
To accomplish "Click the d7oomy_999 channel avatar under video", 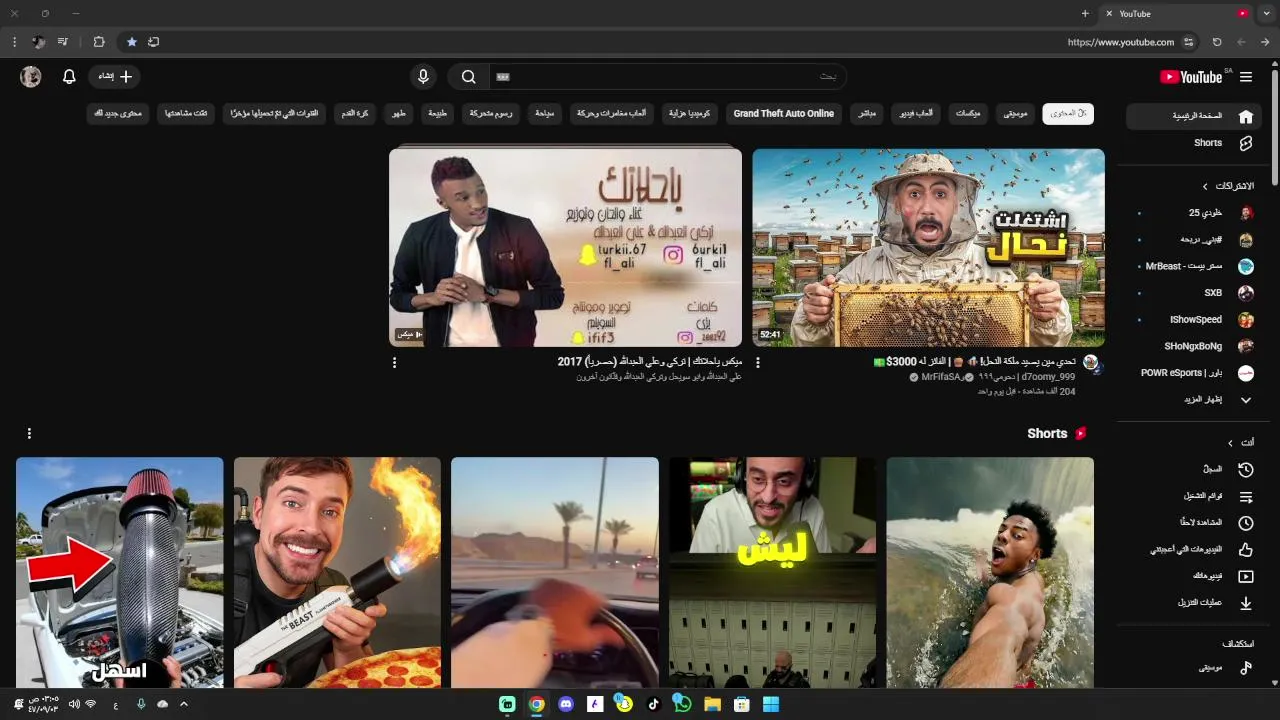I will click(1091, 363).
